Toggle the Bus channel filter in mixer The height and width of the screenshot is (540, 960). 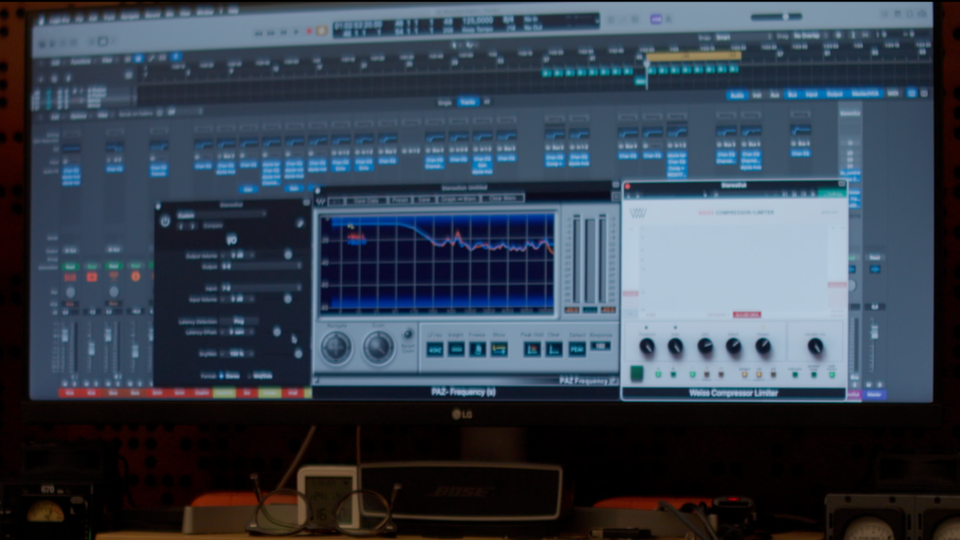click(792, 95)
